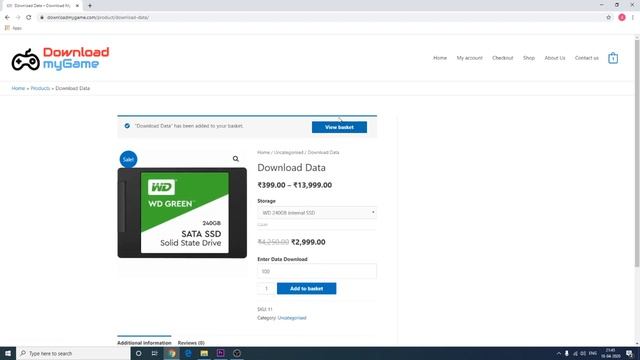Click Products in the top breadcrumb
Viewport: 640px width, 360px height.
40,88
